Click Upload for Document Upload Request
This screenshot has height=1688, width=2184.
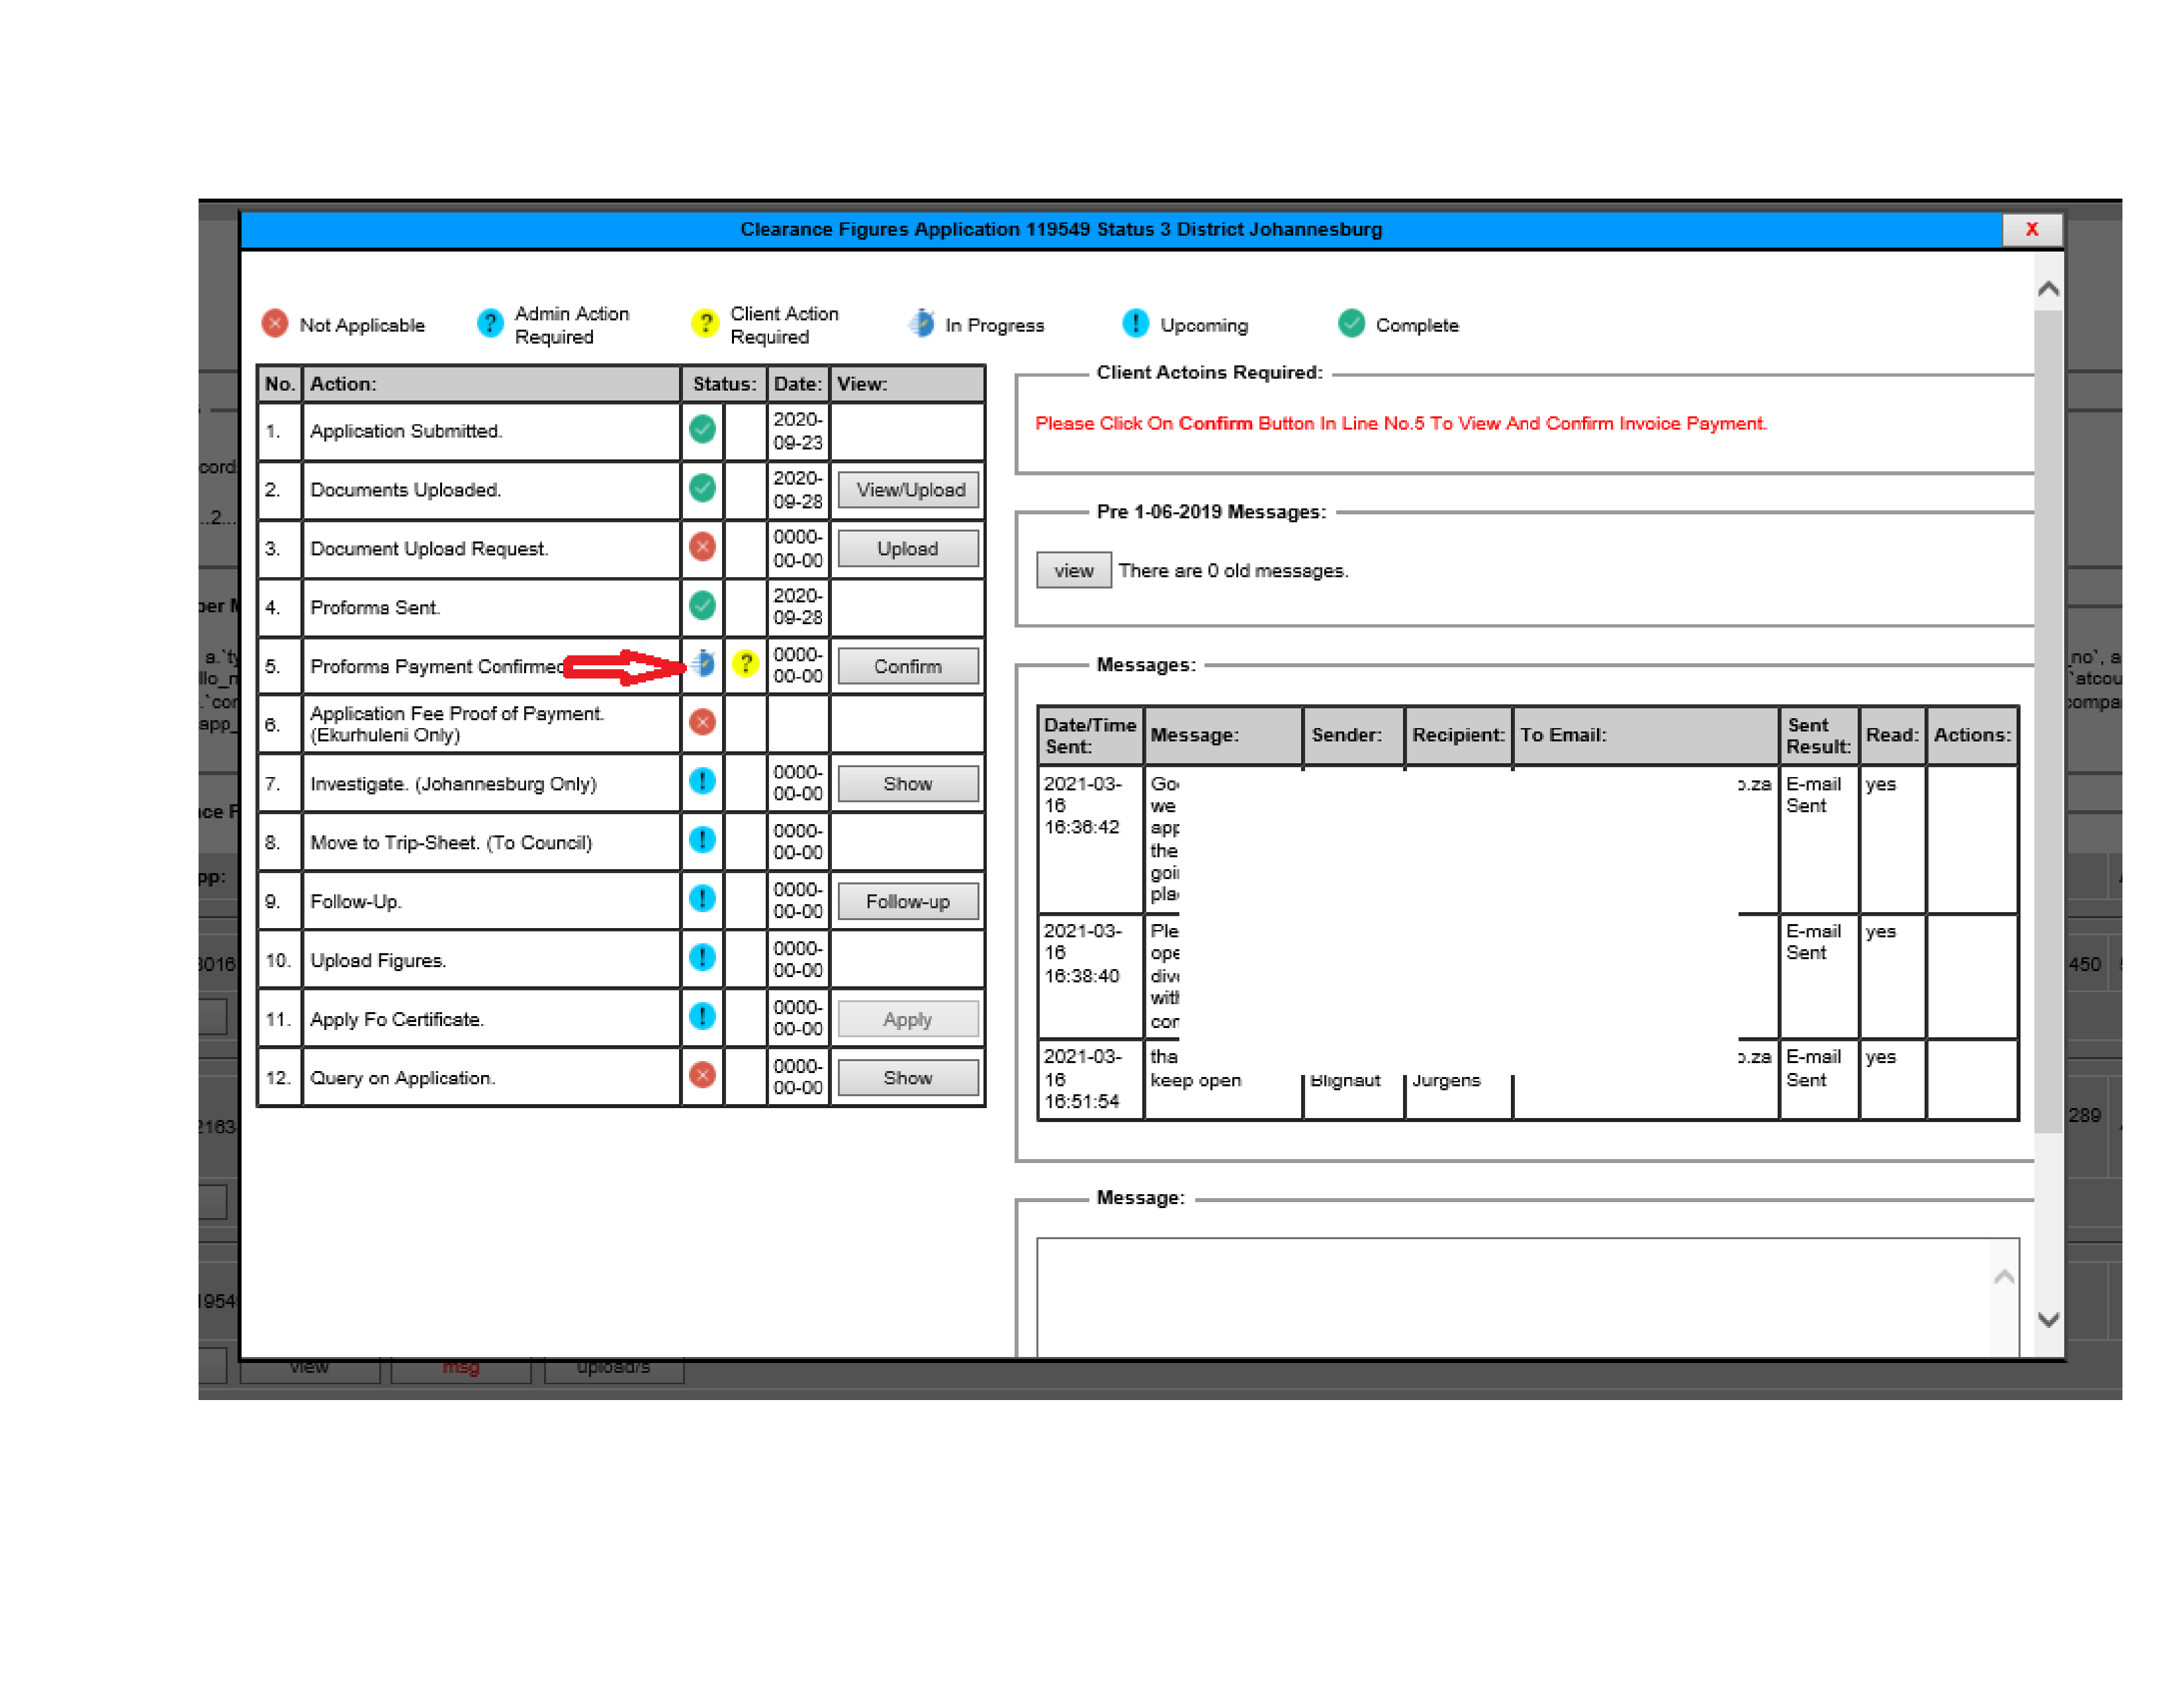pos(907,549)
